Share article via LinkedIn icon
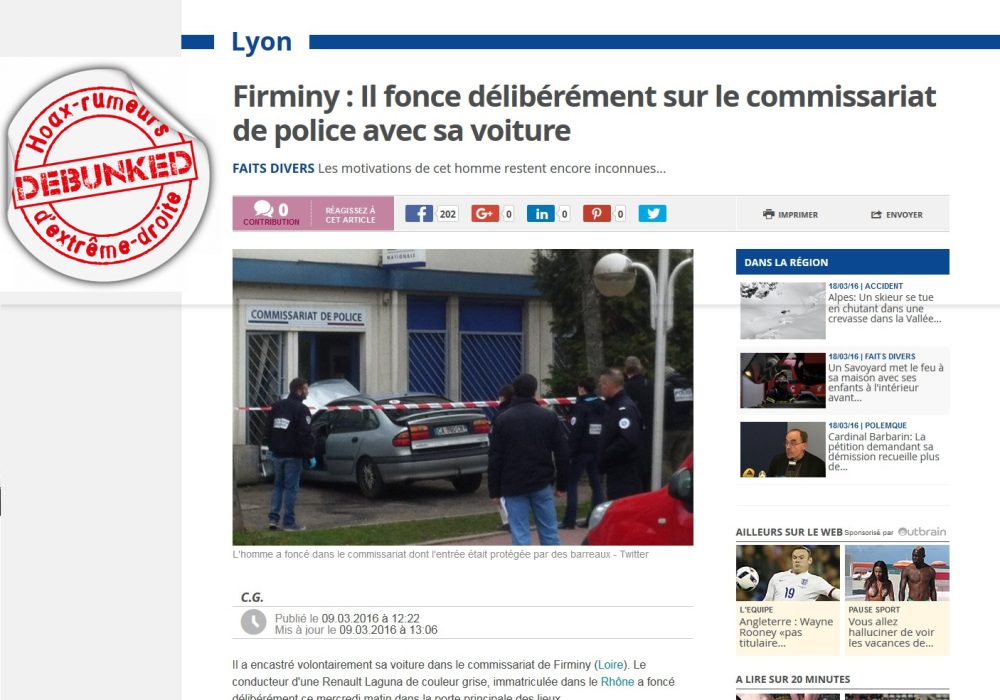The width and height of the screenshot is (1000, 700). tap(541, 214)
